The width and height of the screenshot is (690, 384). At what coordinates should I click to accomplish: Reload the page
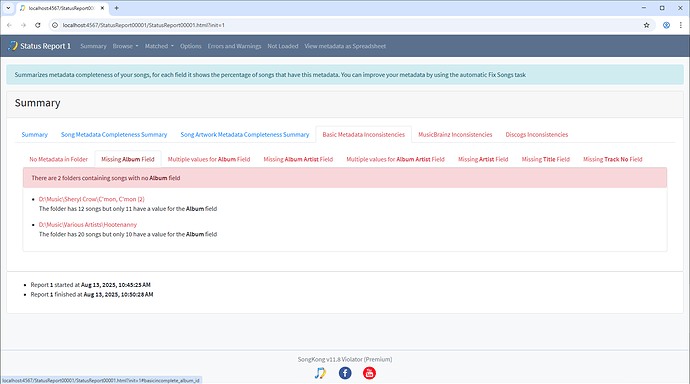tap(38, 25)
